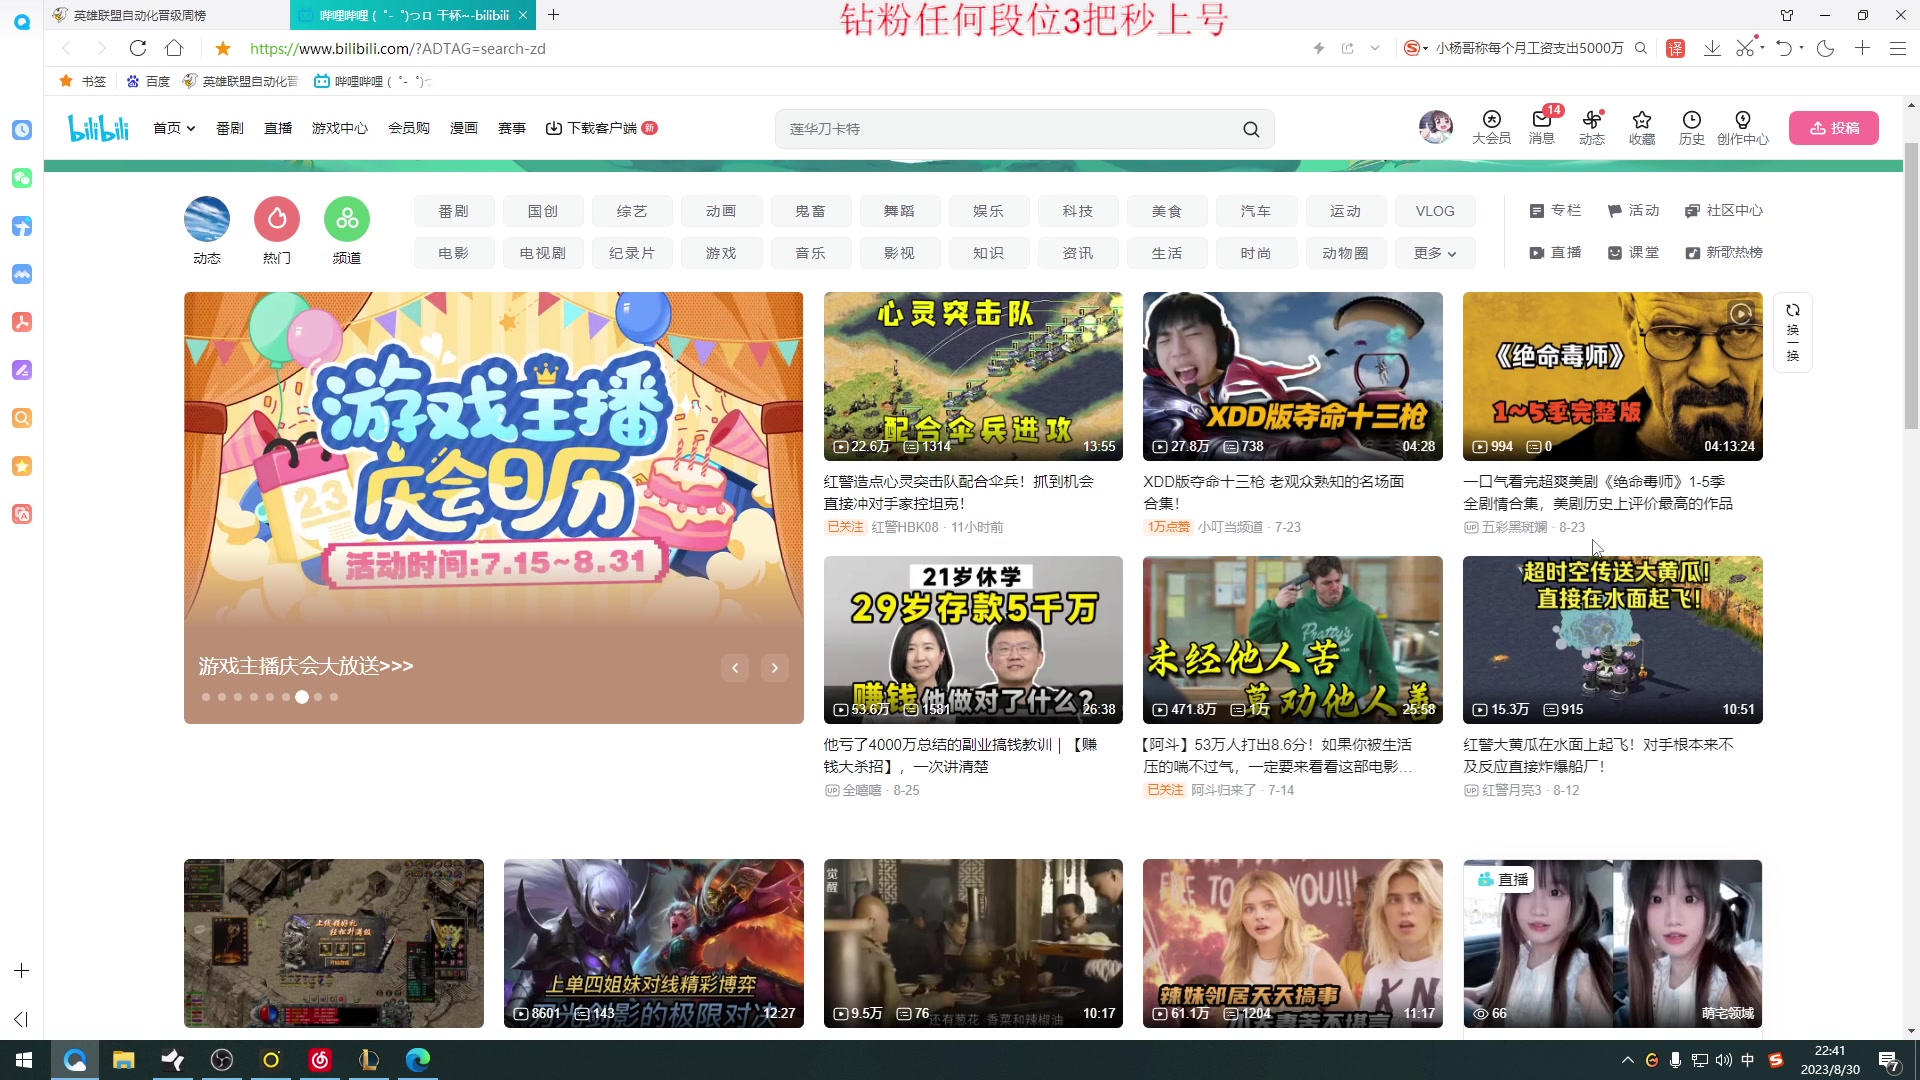
Task: Open 历史 history clock icon
Action: (1692, 128)
